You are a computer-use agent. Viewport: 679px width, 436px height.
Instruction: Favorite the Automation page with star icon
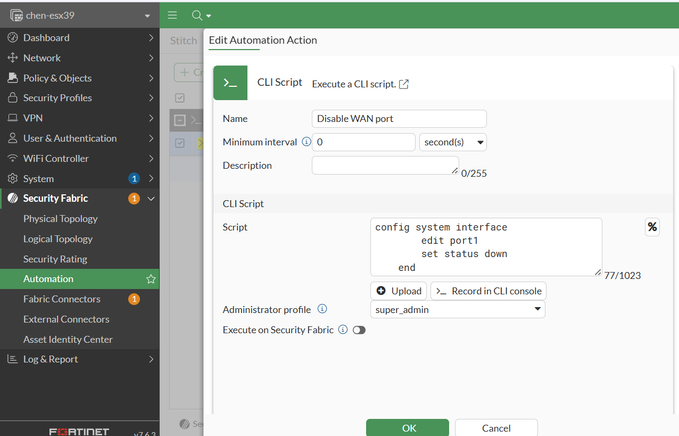[151, 279]
